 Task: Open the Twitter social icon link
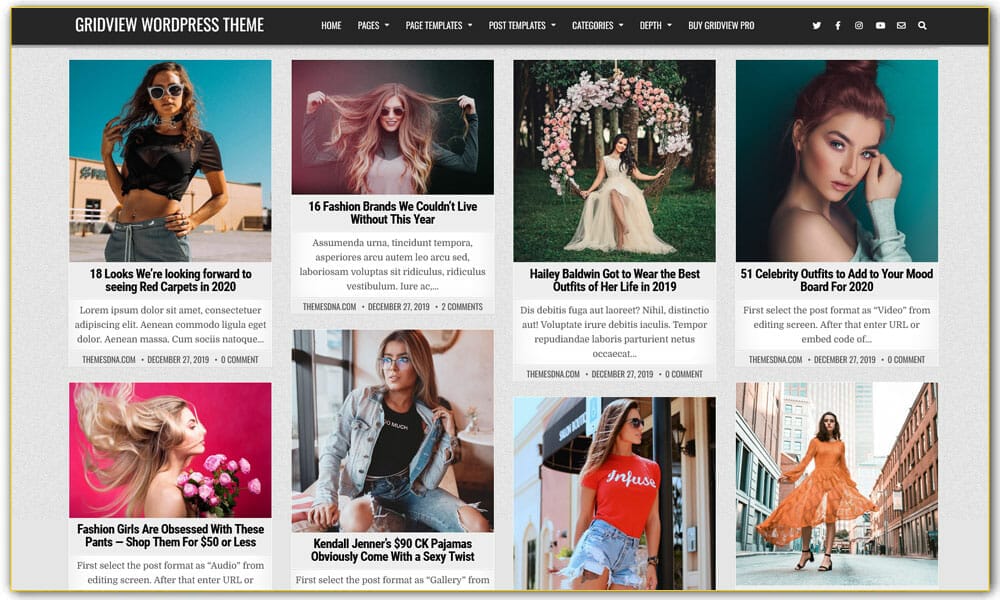coord(816,26)
